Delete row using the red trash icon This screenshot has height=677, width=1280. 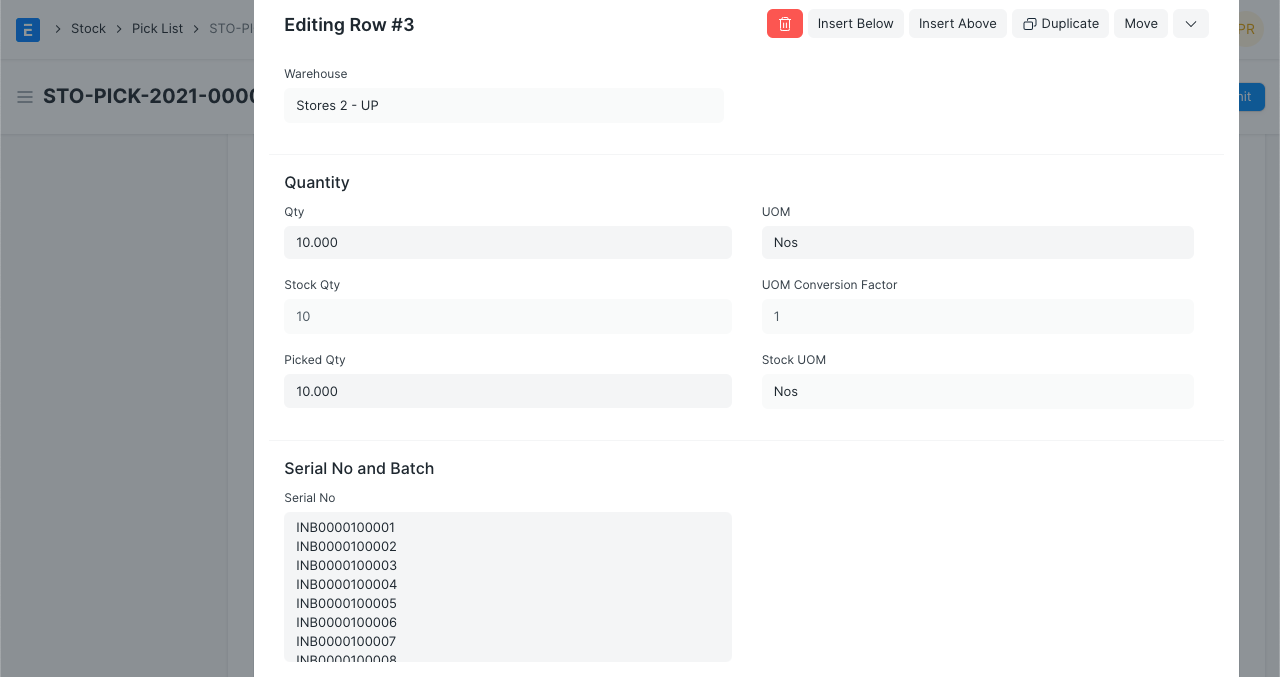784,24
